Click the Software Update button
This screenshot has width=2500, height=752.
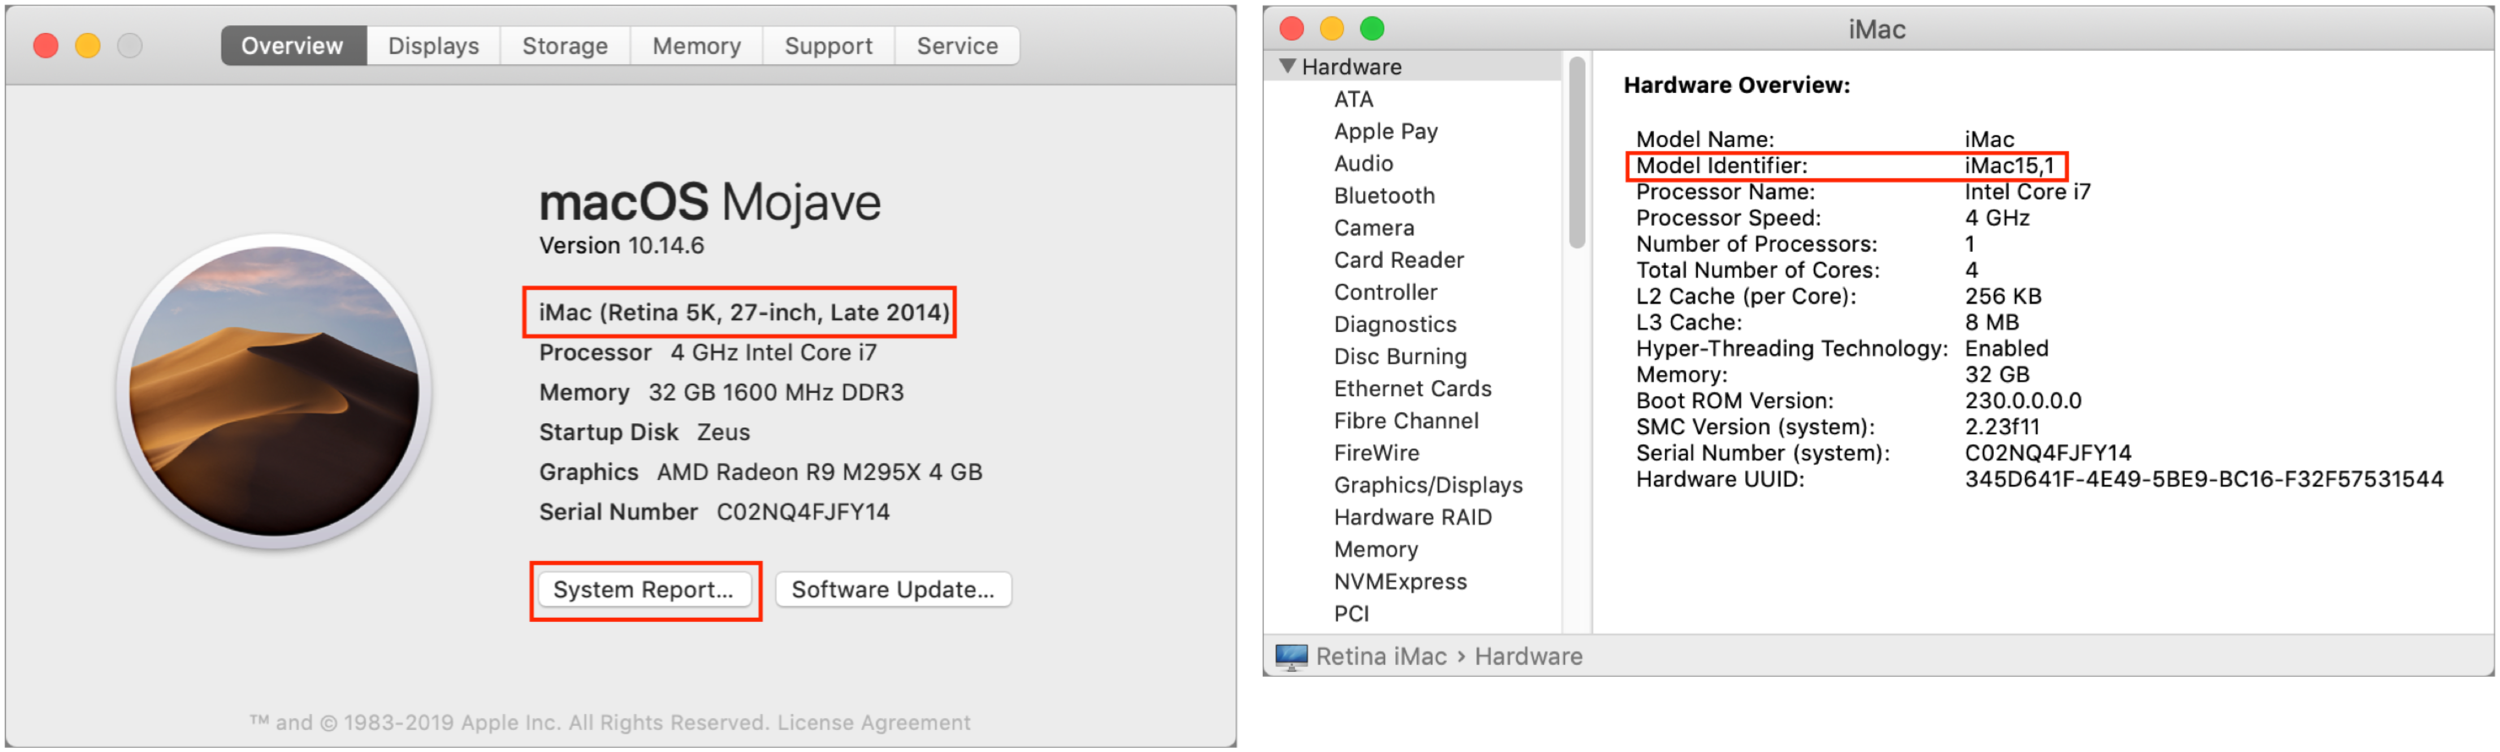point(893,590)
